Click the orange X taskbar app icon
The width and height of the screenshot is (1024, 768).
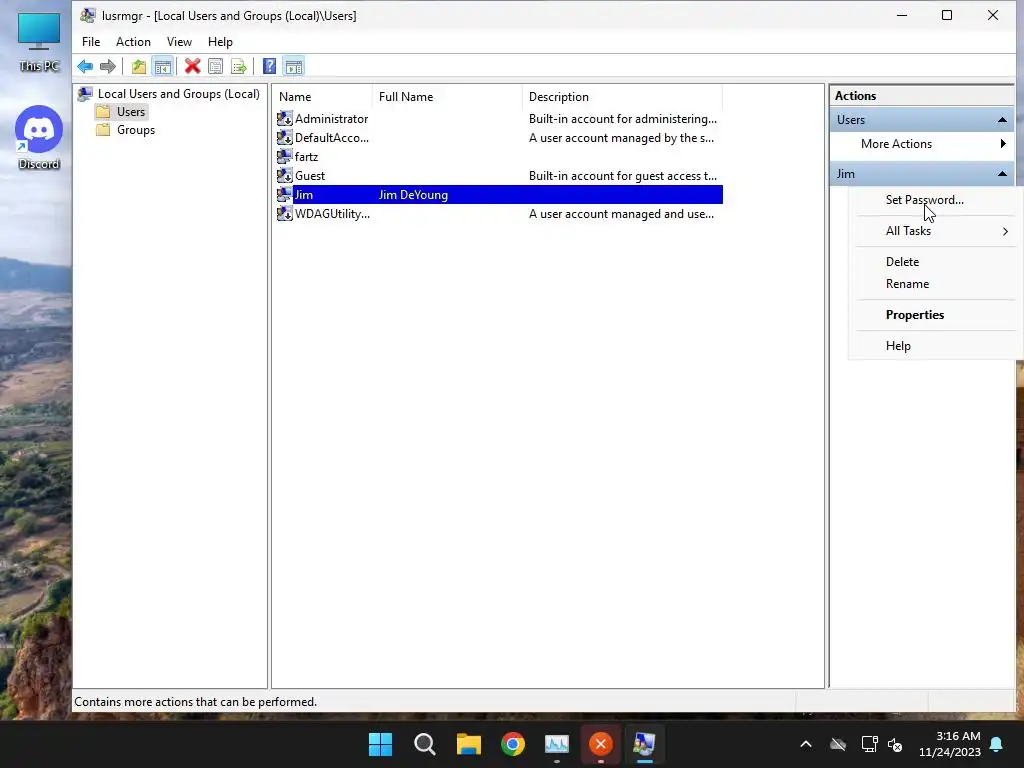(601, 744)
